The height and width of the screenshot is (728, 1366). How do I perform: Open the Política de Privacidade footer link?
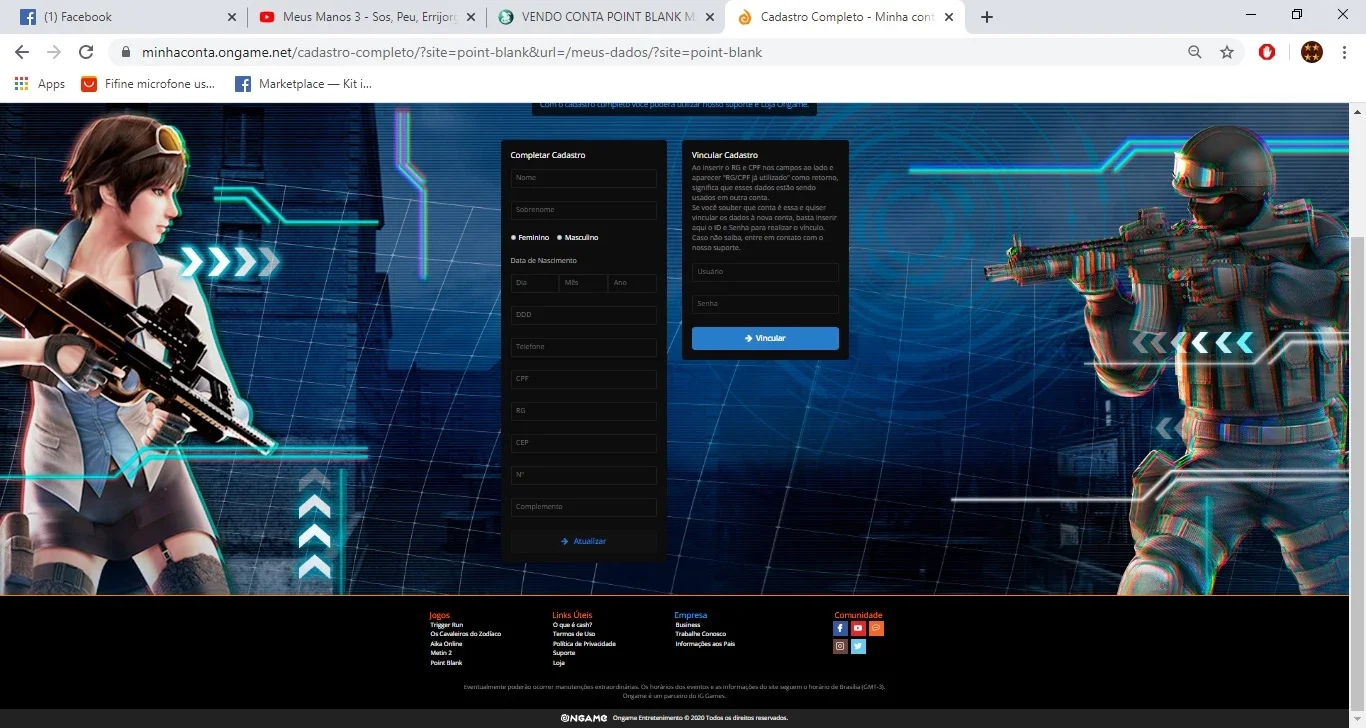click(584, 644)
